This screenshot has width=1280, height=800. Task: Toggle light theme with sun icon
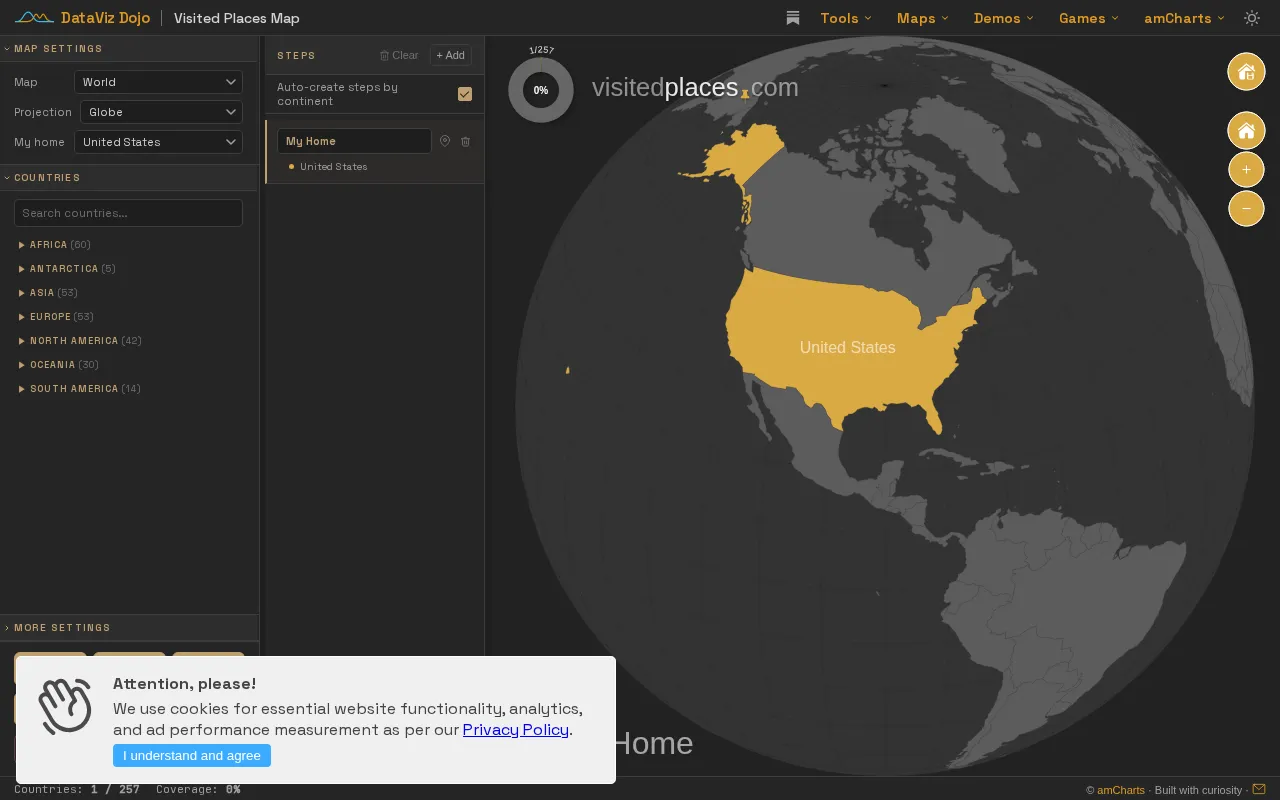[1252, 18]
